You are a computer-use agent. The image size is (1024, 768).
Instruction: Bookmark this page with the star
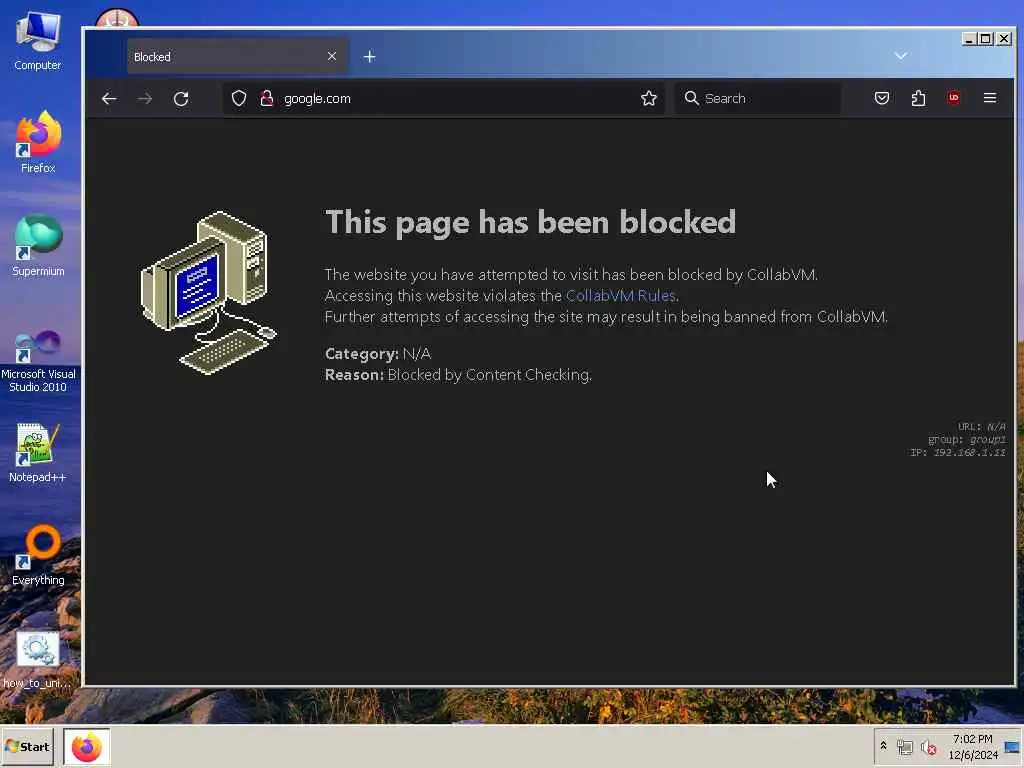coord(648,99)
